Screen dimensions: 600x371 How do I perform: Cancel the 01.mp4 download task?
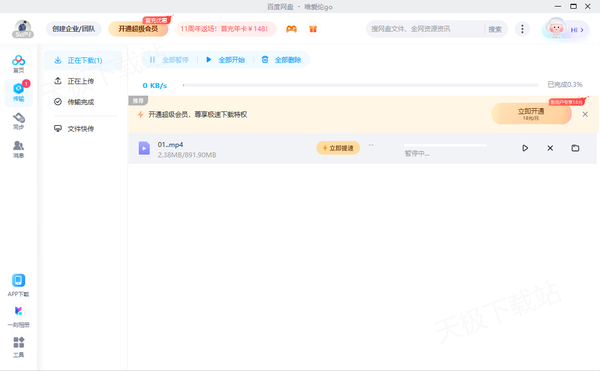point(550,148)
